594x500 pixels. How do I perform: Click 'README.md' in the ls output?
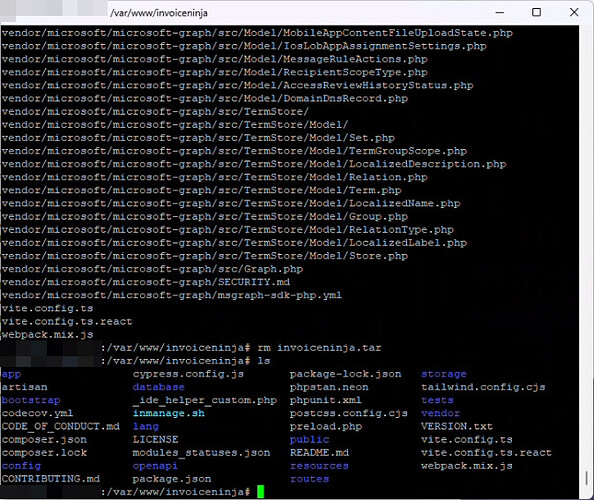319,452
